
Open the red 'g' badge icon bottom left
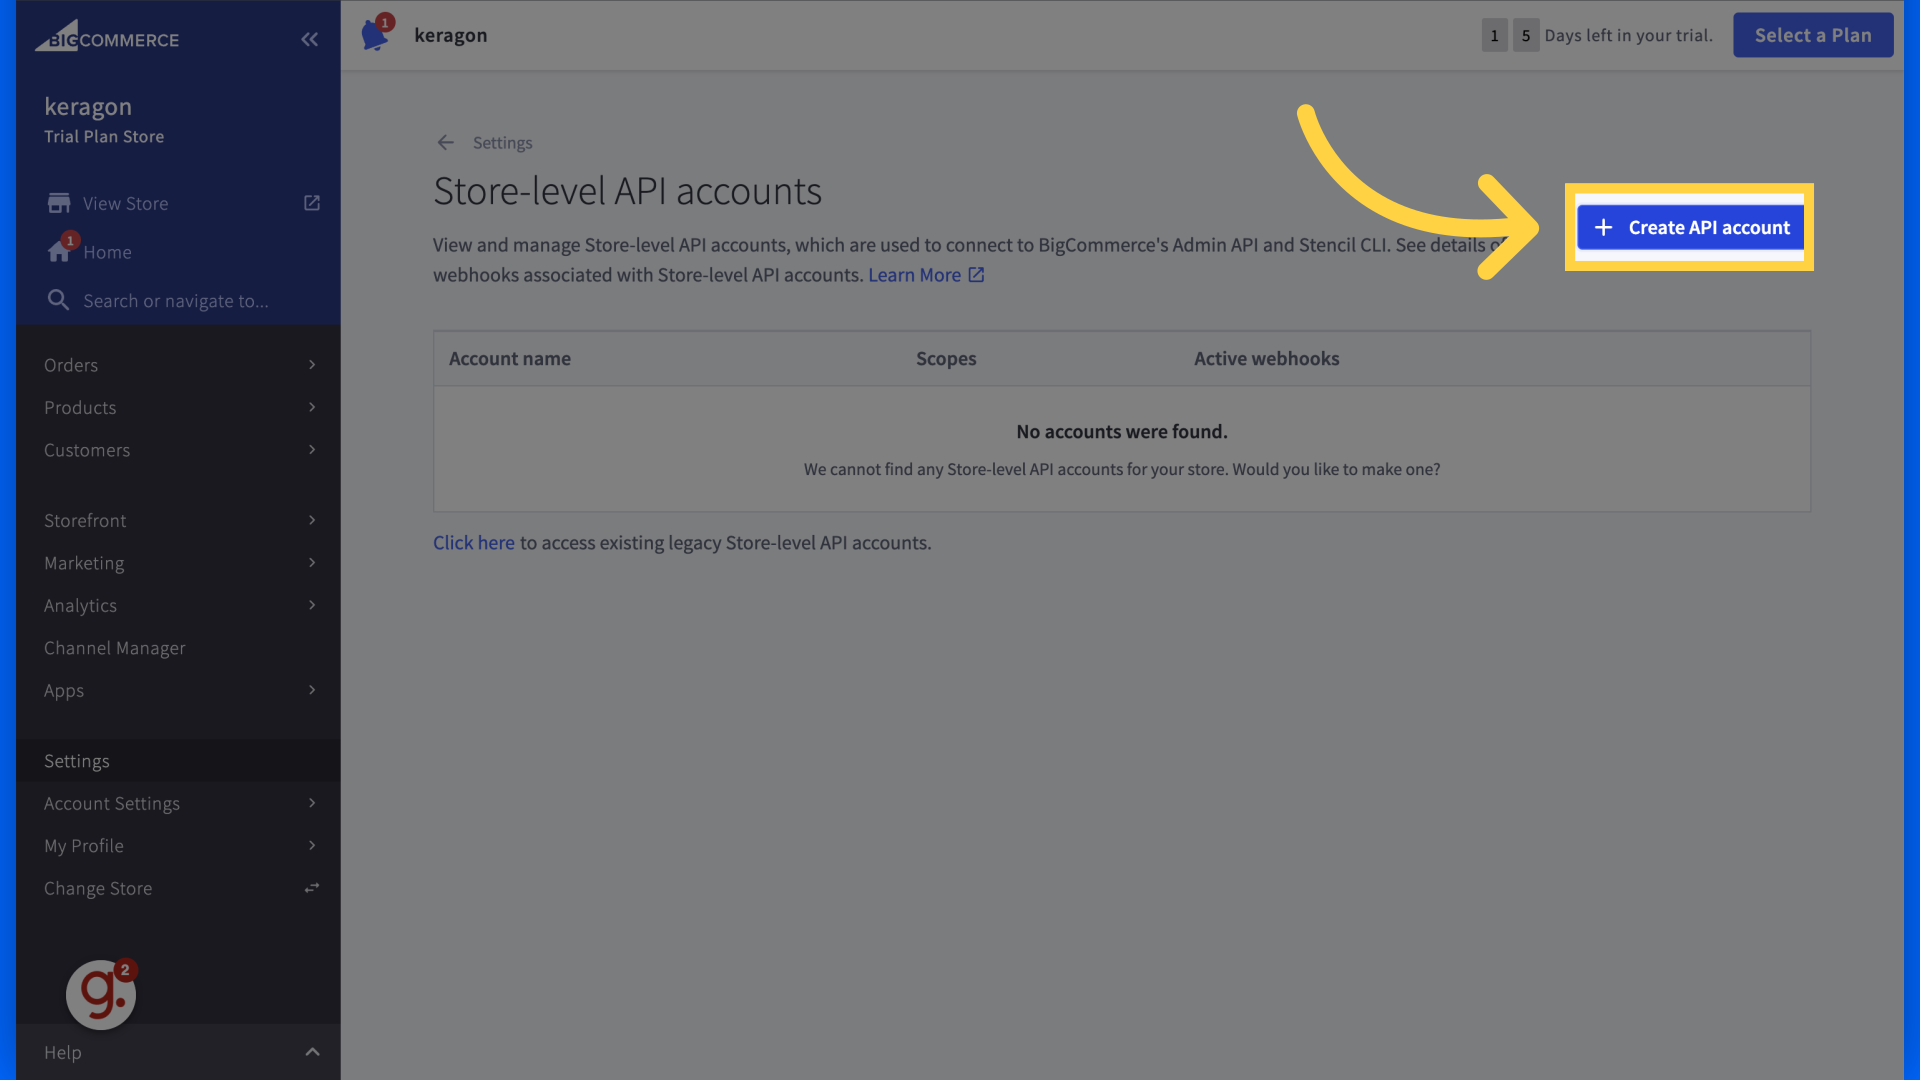tap(100, 994)
